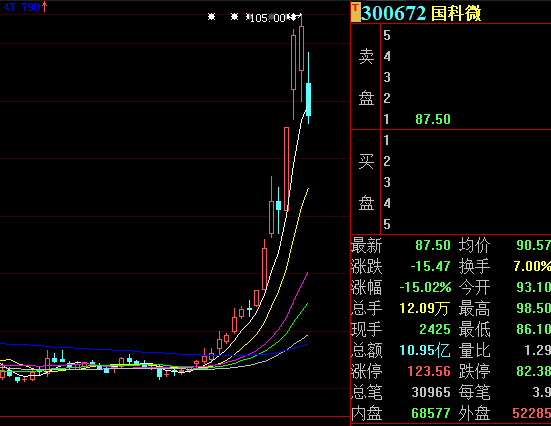
Task: Click the sell level 1 price 87.50
Action: coord(433,119)
